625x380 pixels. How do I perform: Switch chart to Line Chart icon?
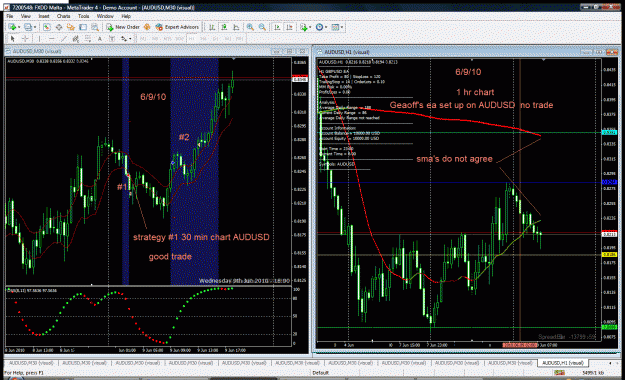pos(236,27)
